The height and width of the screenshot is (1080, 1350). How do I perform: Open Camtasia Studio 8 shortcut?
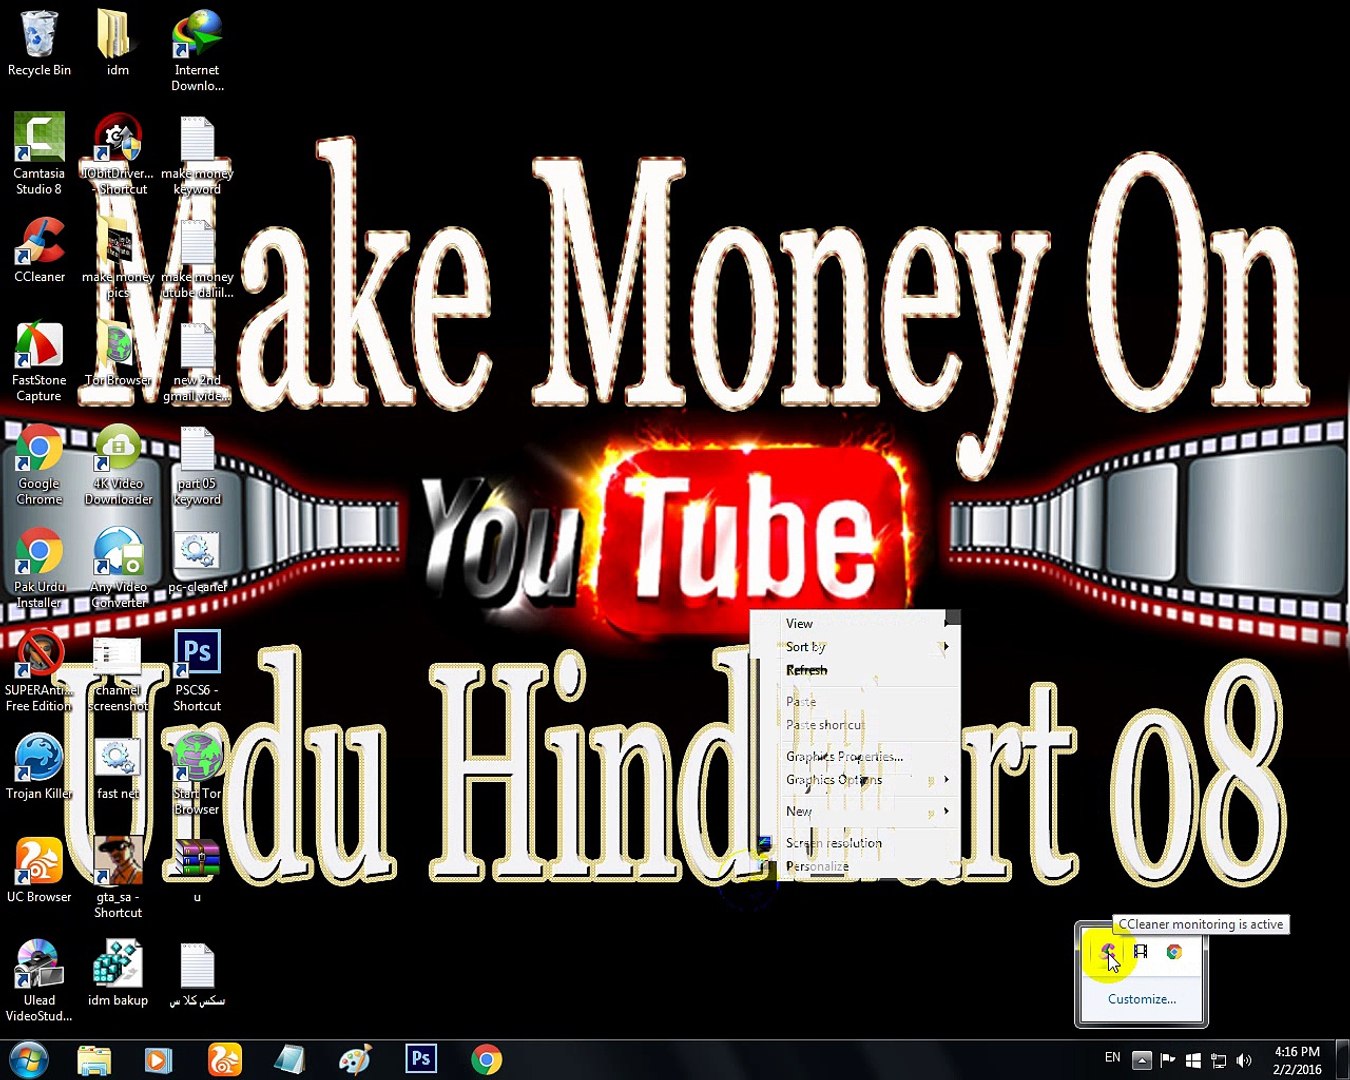[x=39, y=153]
